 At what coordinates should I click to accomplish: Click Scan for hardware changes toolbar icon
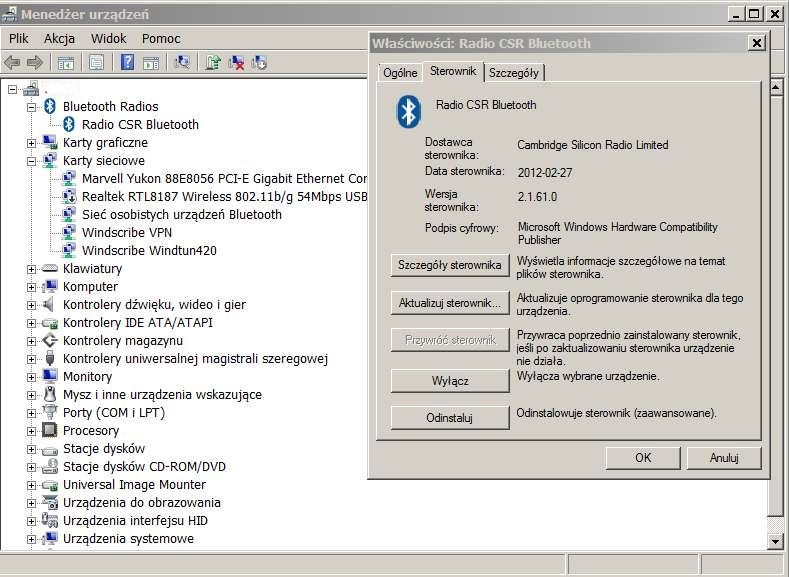(x=182, y=62)
